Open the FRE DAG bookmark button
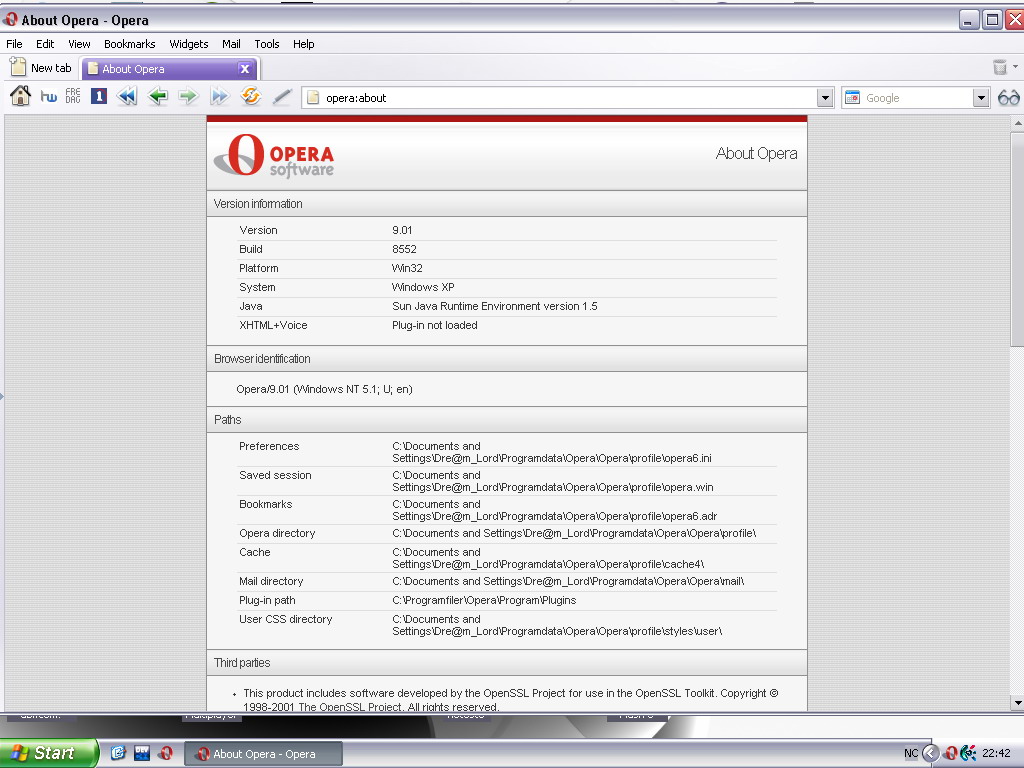Viewport: 1024px width, 768px height. (73, 96)
